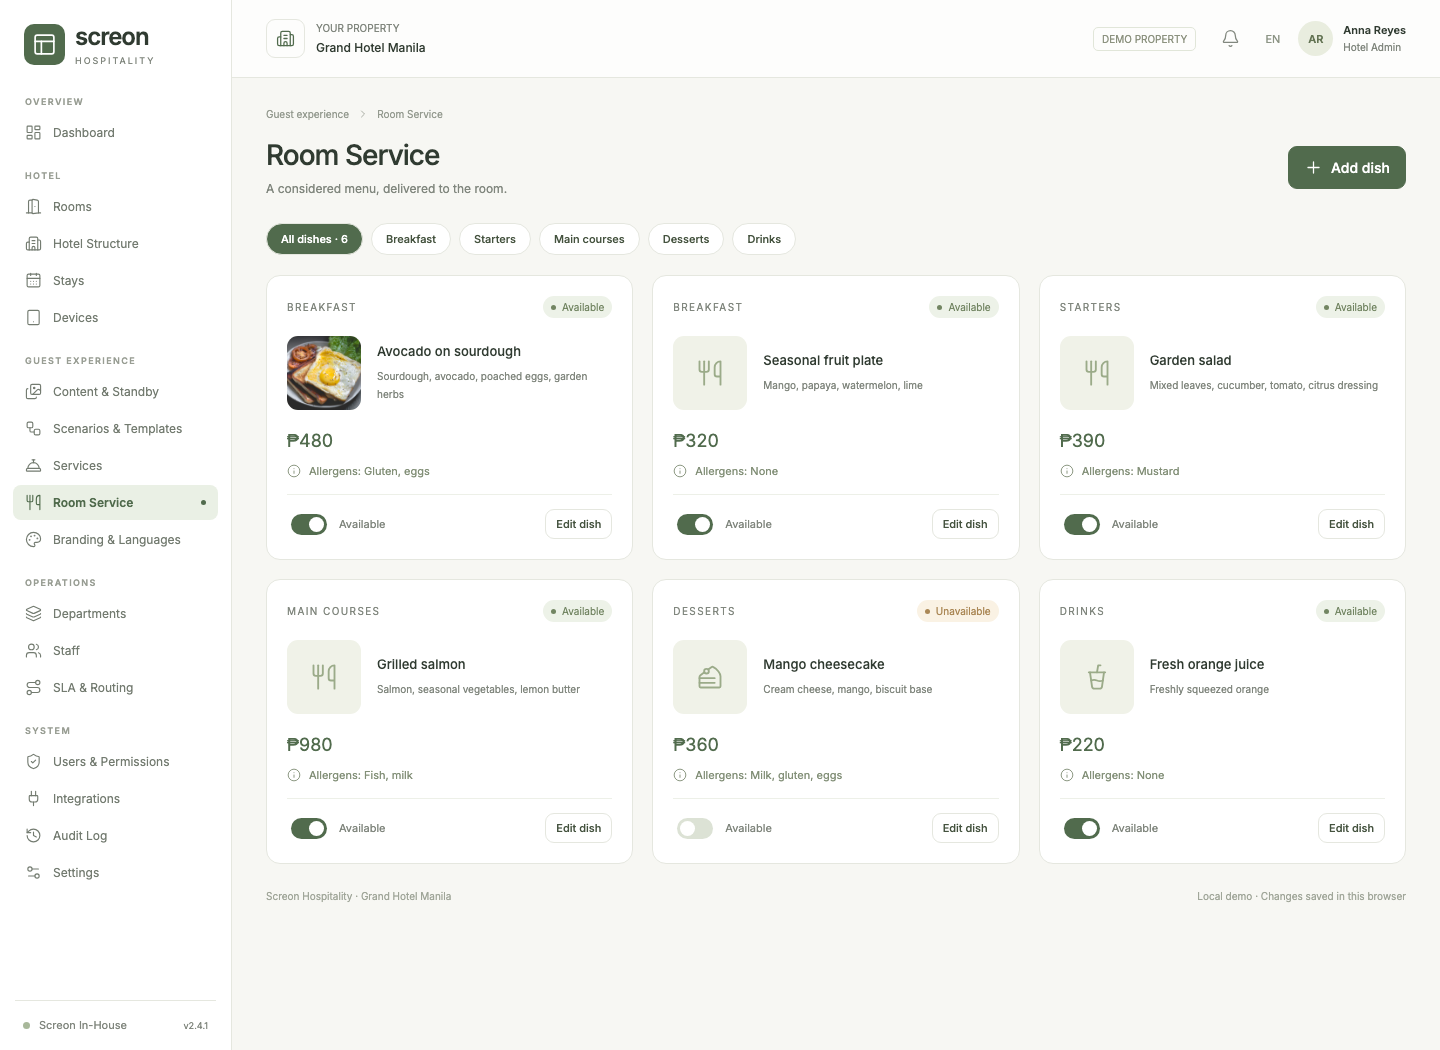Screen dimensions: 1440x1050
Task: Click SLA & Routing icon
Action: pyautogui.click(x=33, y=688)
